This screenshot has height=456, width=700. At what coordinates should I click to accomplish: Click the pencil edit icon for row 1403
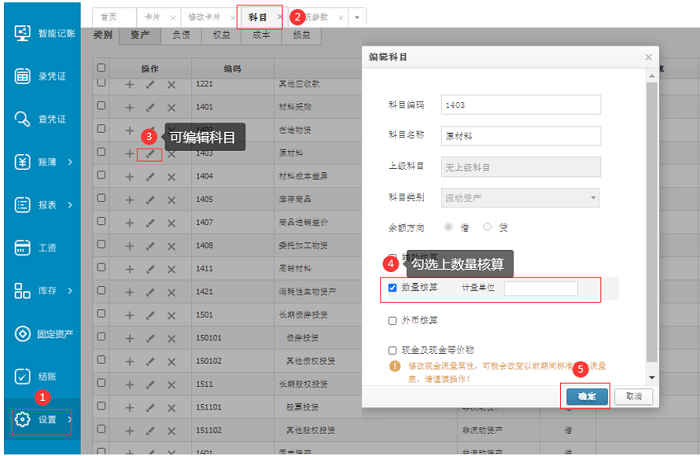tap(150, 154)
